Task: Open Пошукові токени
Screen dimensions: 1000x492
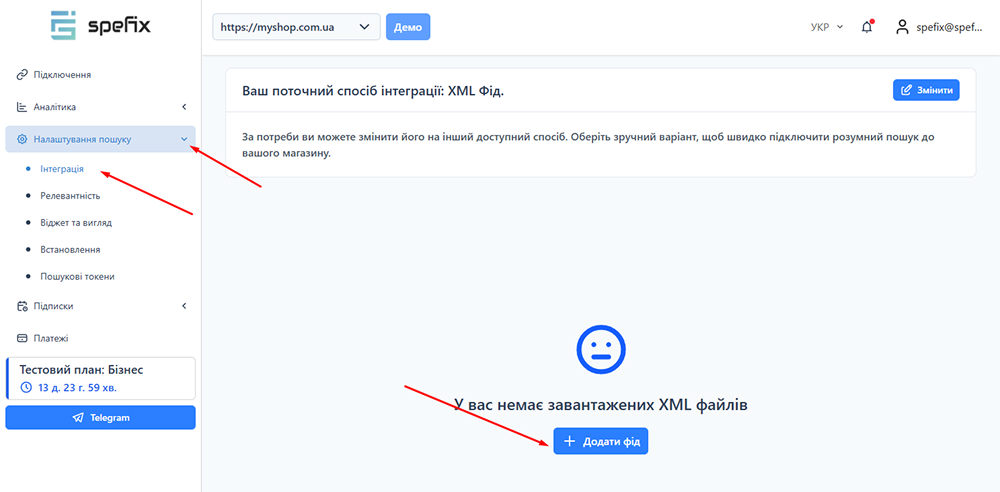Action: pos(77,277)
